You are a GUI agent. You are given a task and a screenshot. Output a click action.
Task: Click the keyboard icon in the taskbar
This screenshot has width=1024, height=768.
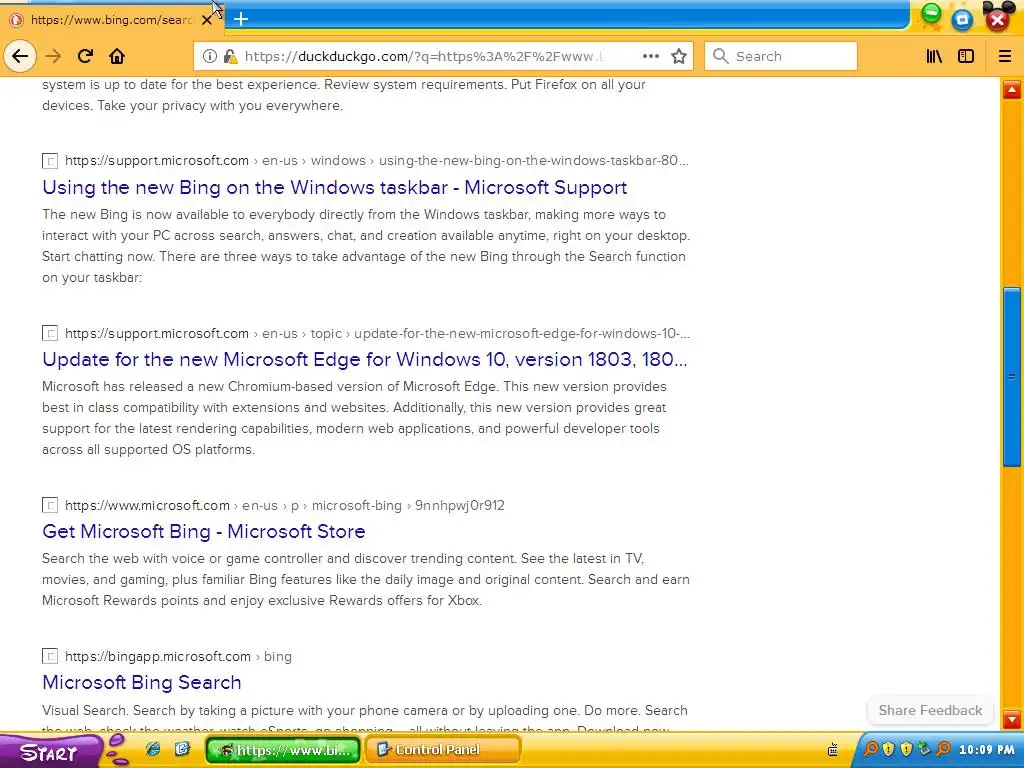(833, 750)
